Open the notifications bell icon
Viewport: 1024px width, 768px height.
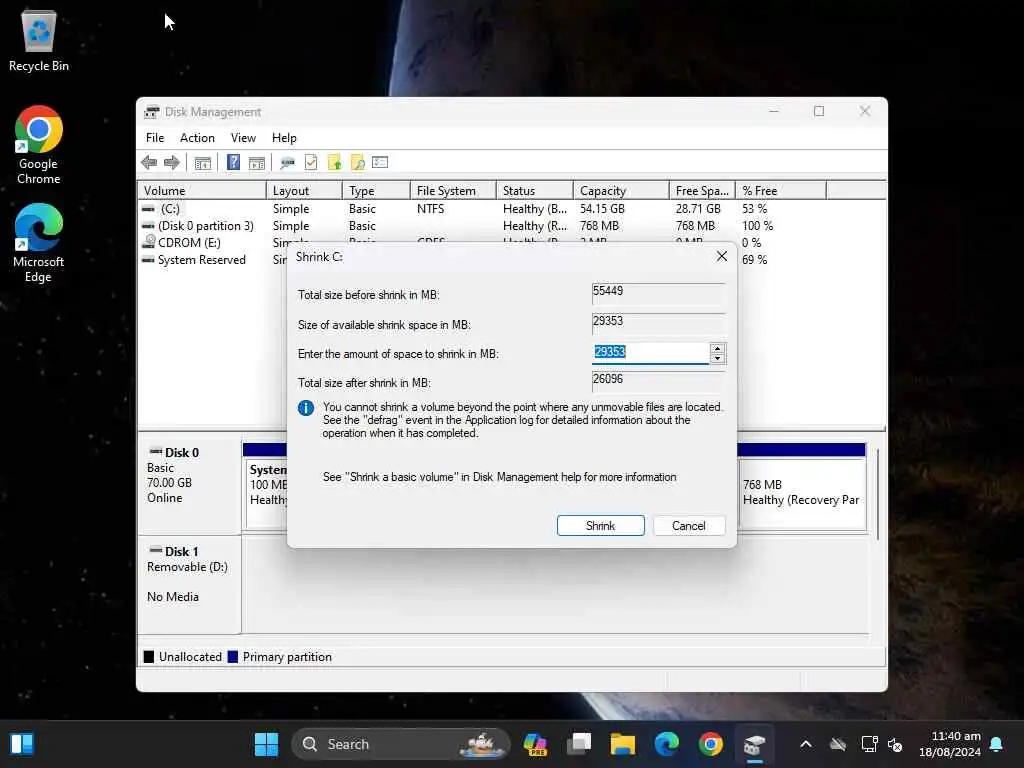click(x=997, y=744)
